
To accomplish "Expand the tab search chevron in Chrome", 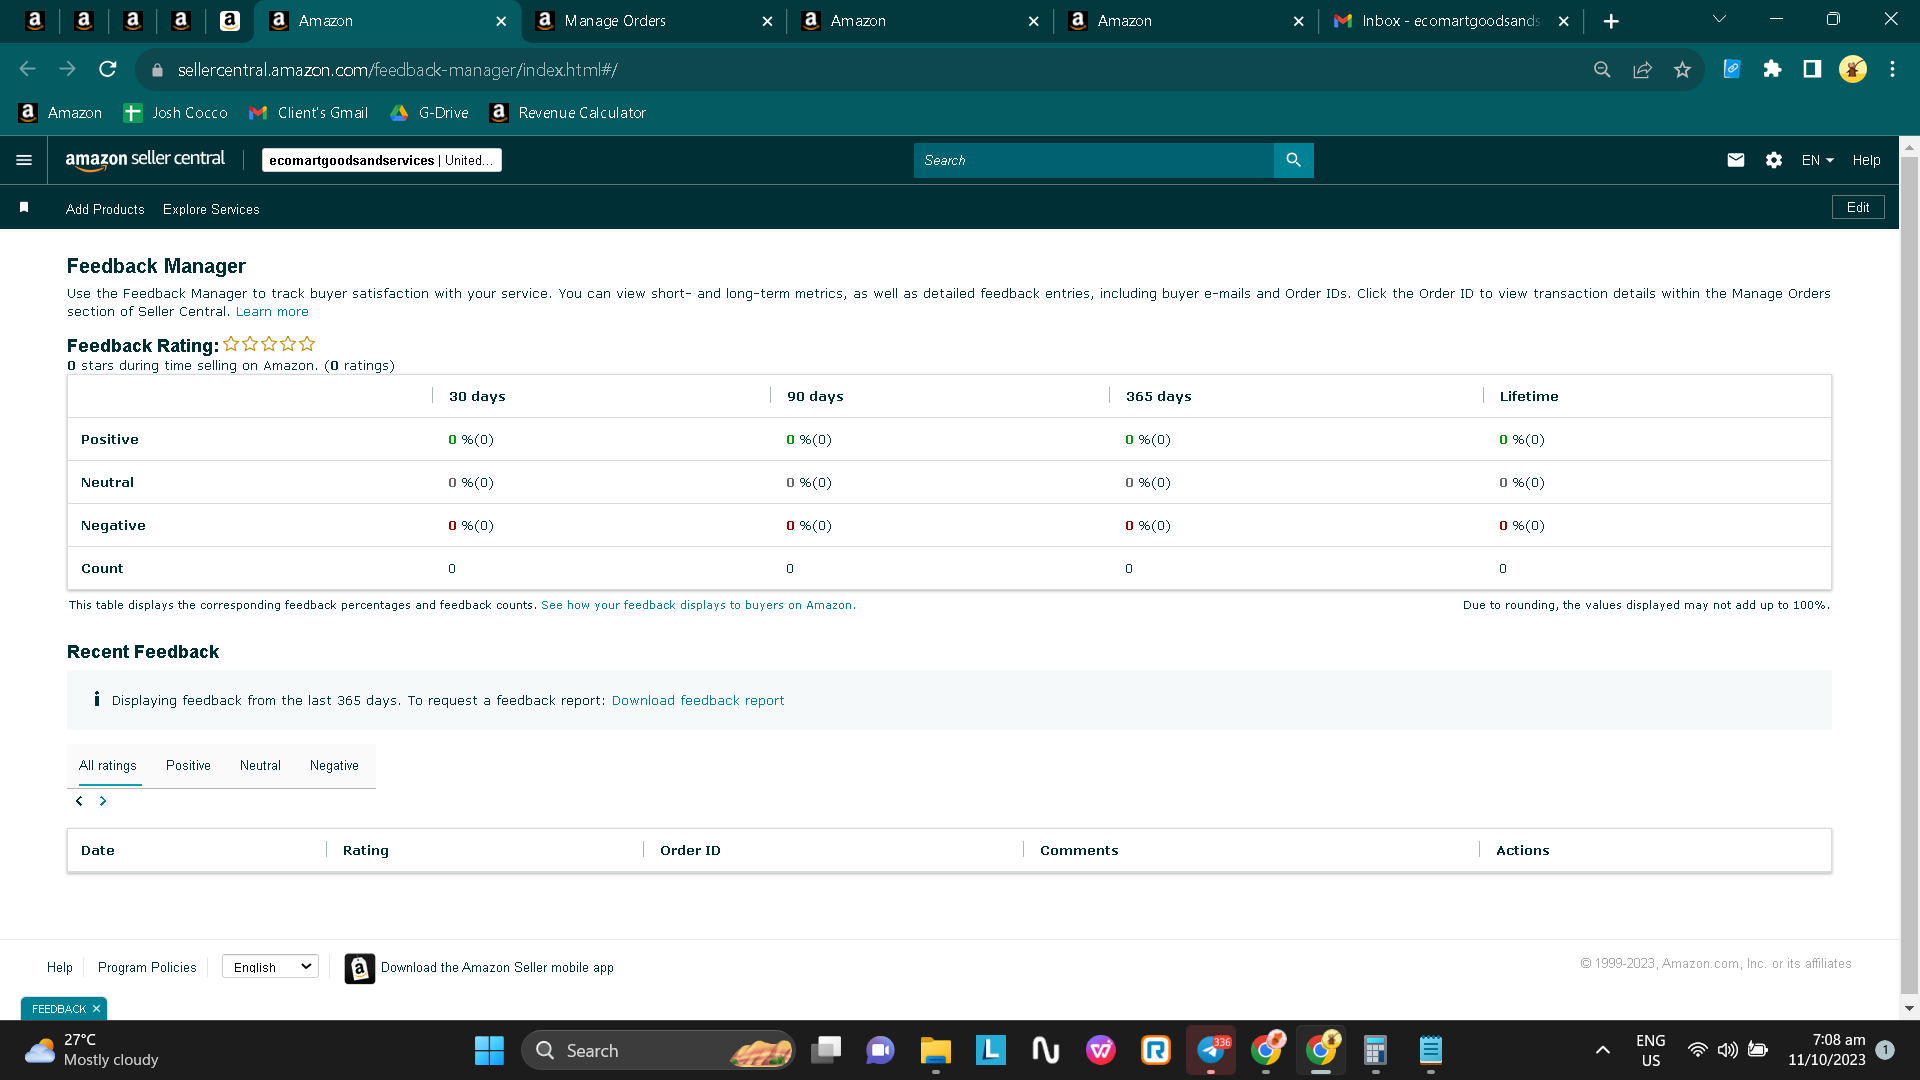I will pyautogui.click(x=1719, y=19).
